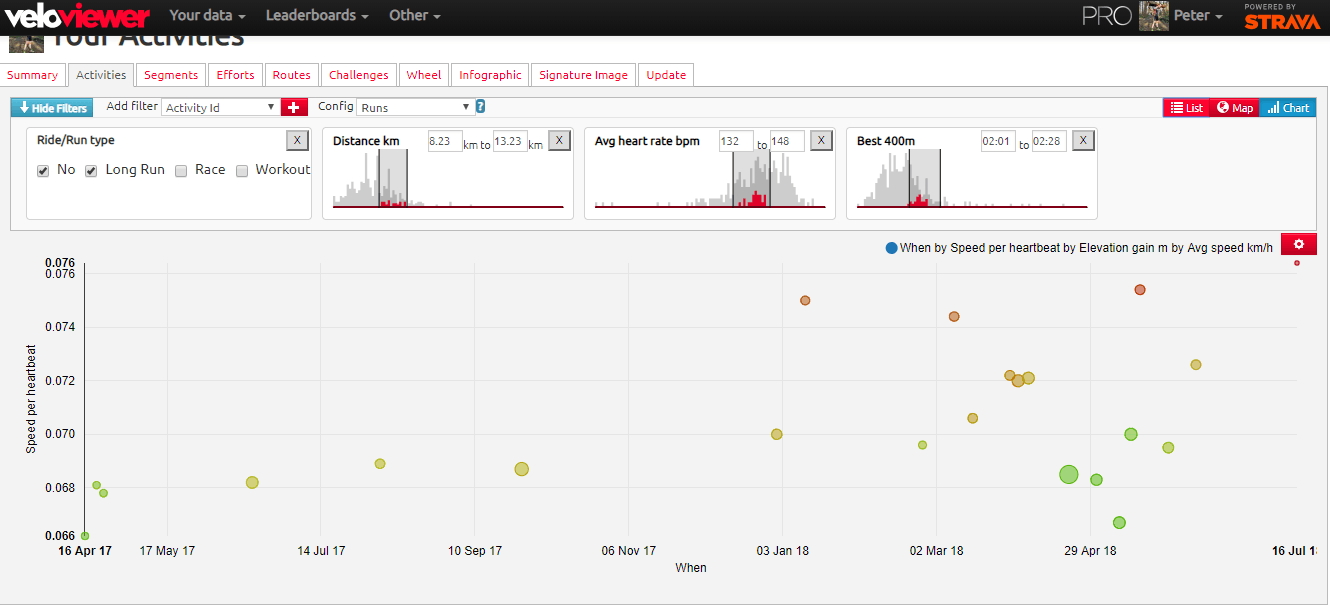Click the largest green bubble on chart
The image size is (1330, 607).
pyautogui.click(x=1068, y=474)
